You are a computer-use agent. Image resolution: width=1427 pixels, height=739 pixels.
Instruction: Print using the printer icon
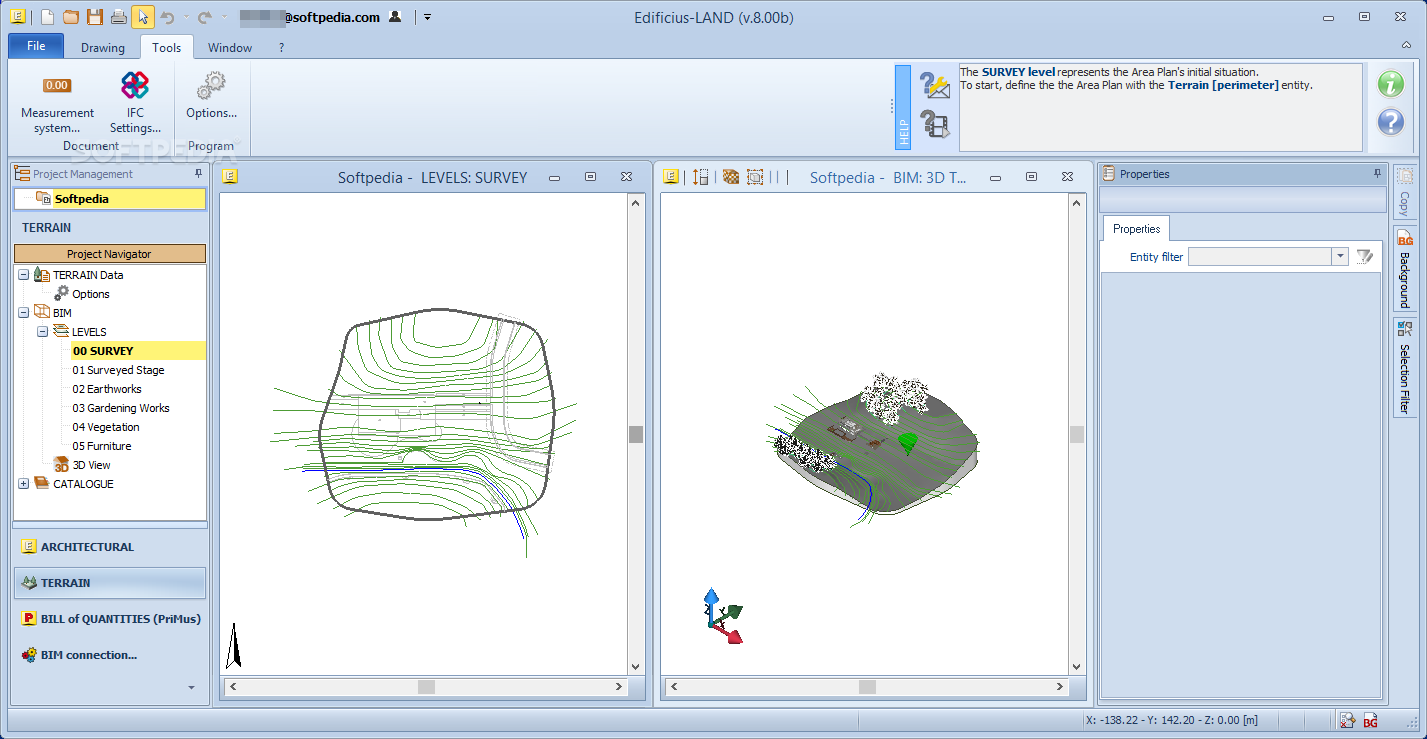119,17
